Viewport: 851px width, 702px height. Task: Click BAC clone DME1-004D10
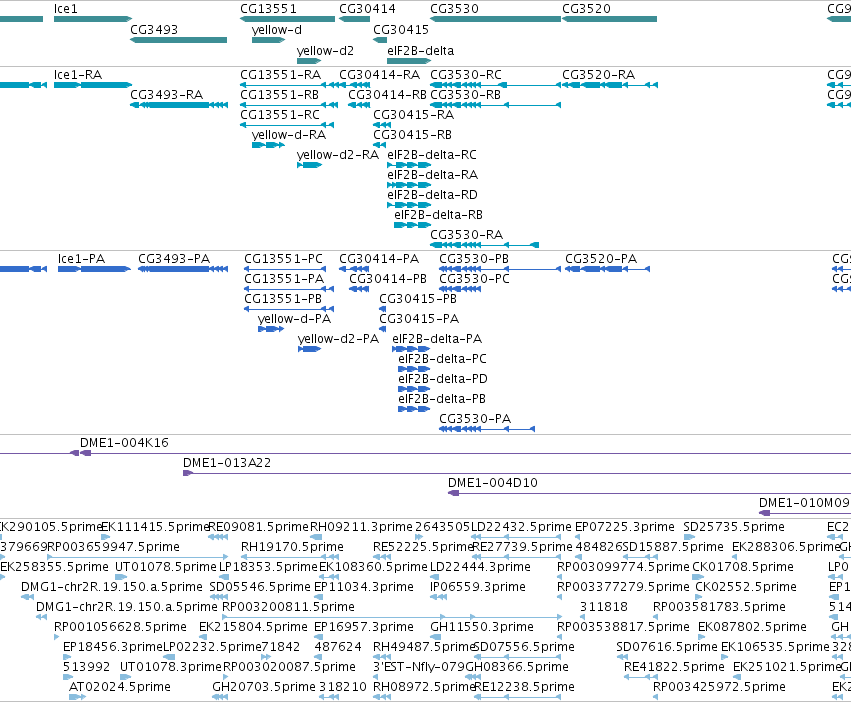[x=492, y=483]
